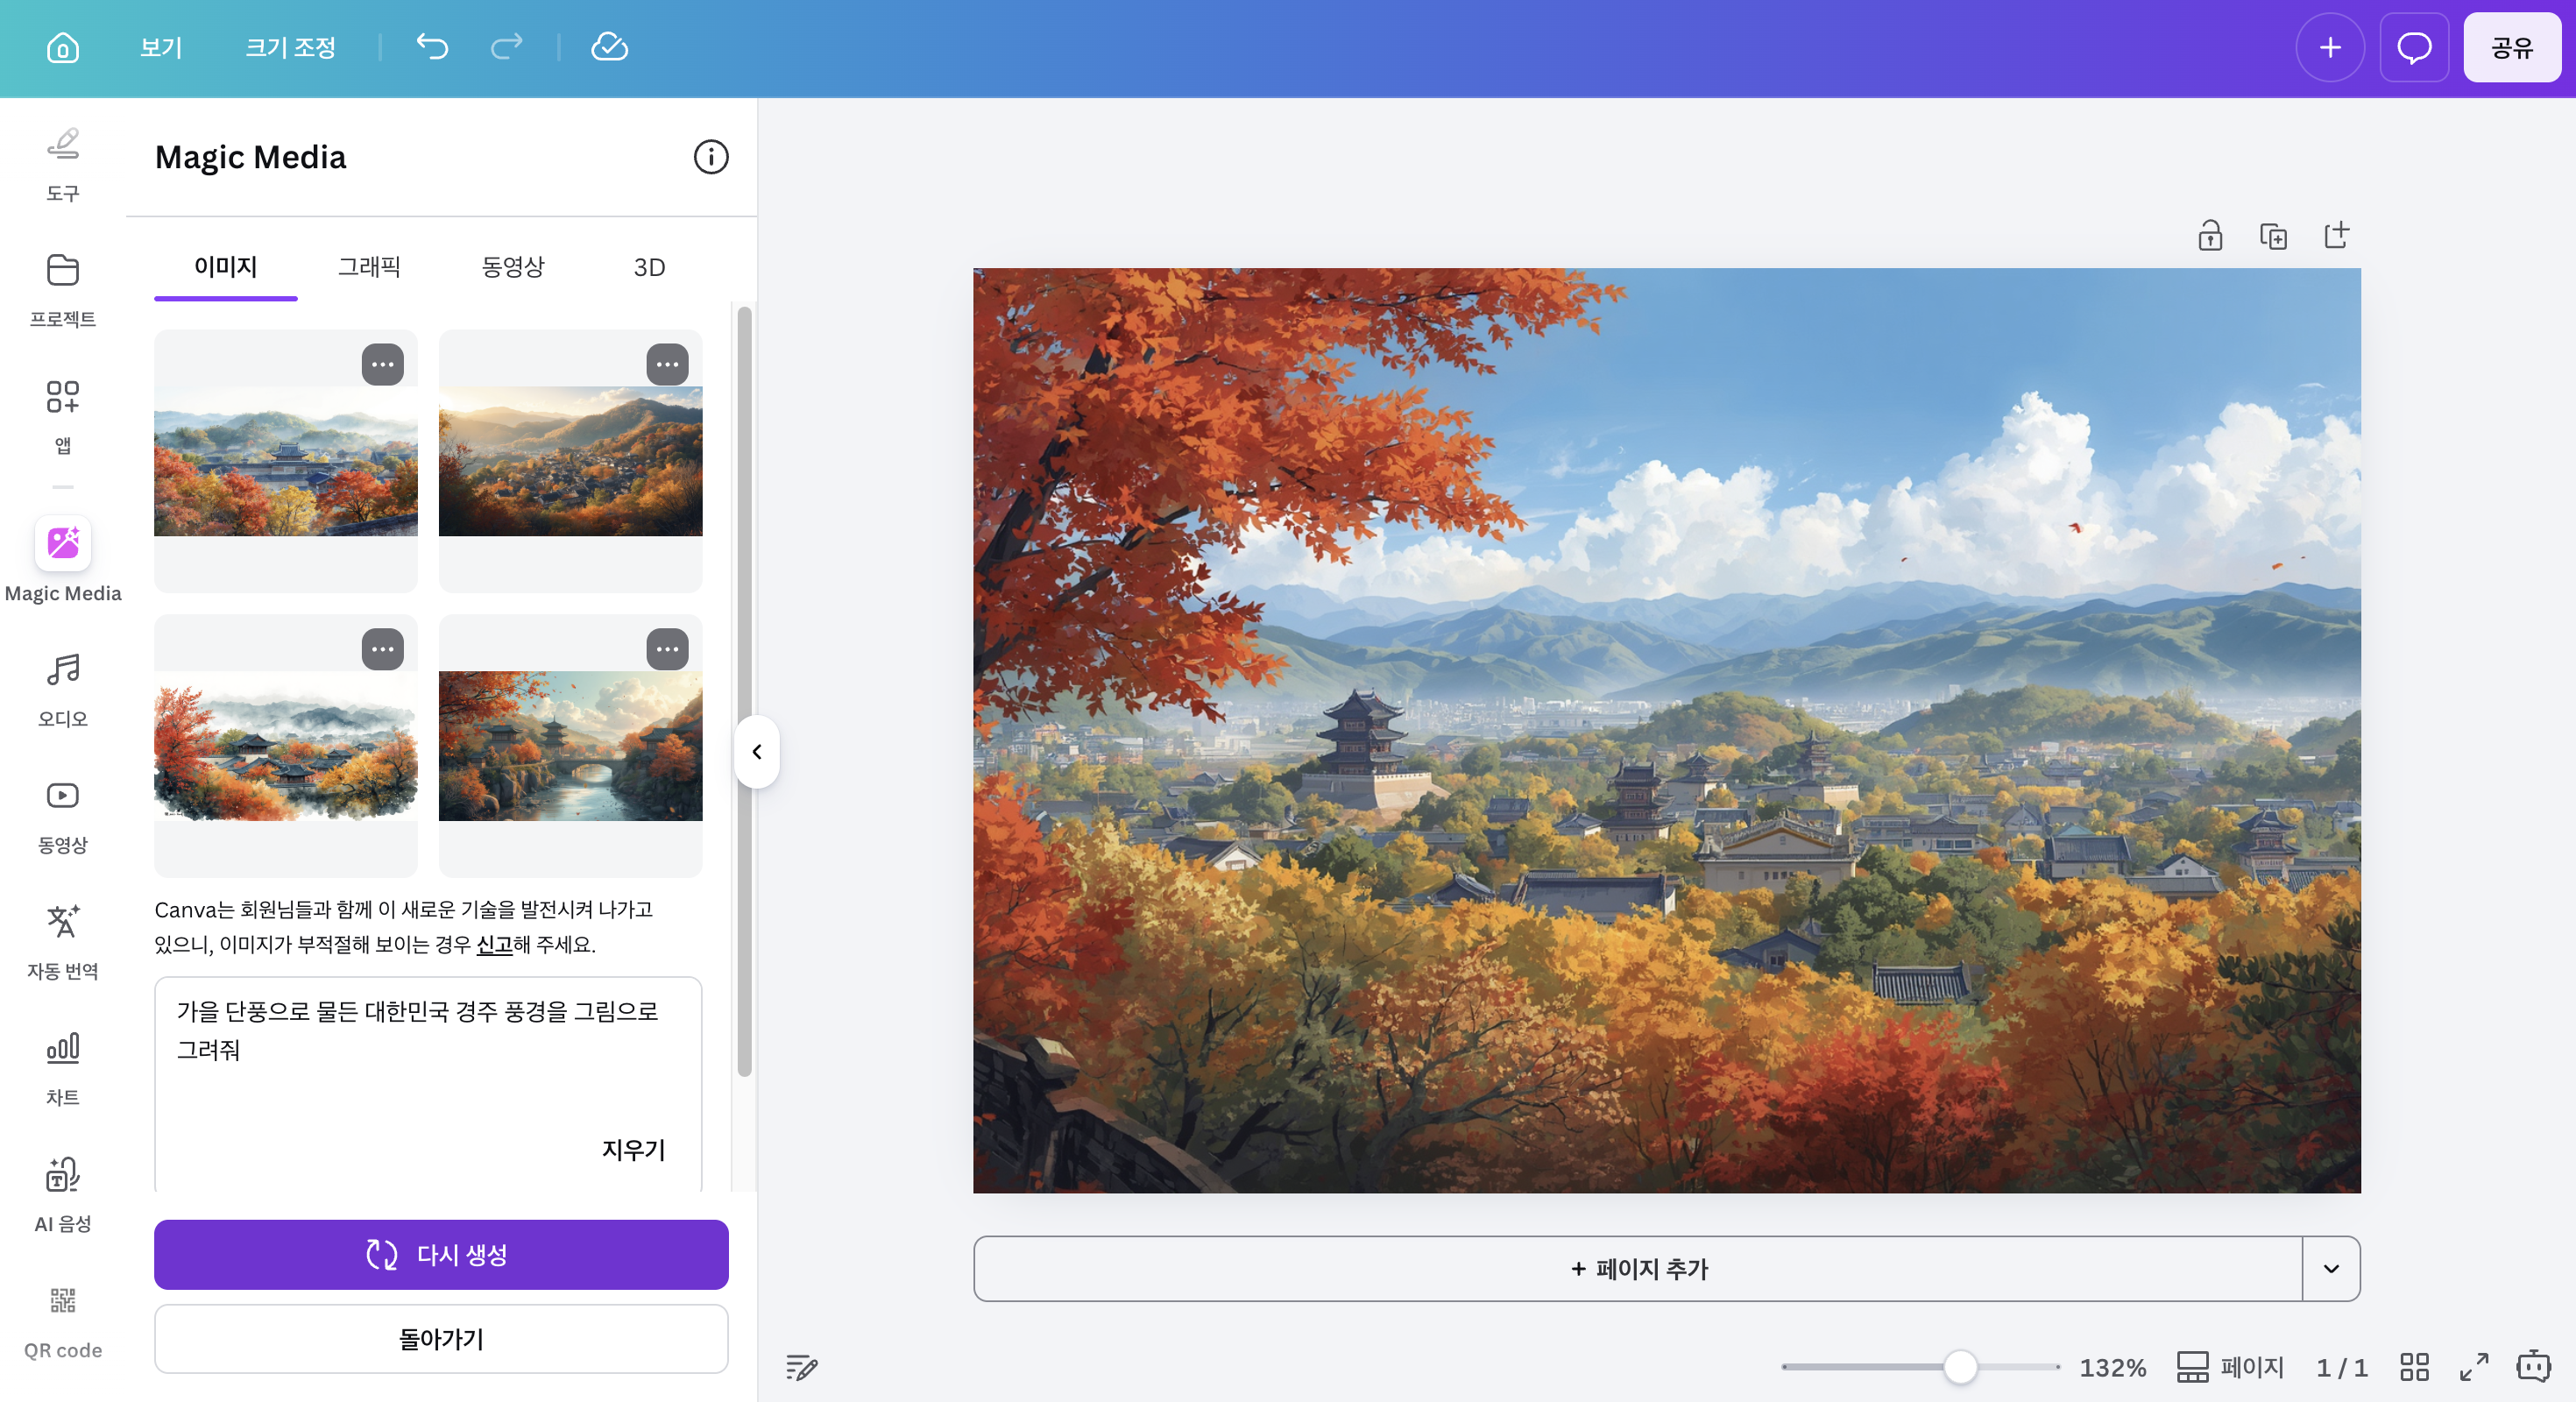
Task: Toggle the grid view icon near zoom controls
Action: coord(2414,1368)
